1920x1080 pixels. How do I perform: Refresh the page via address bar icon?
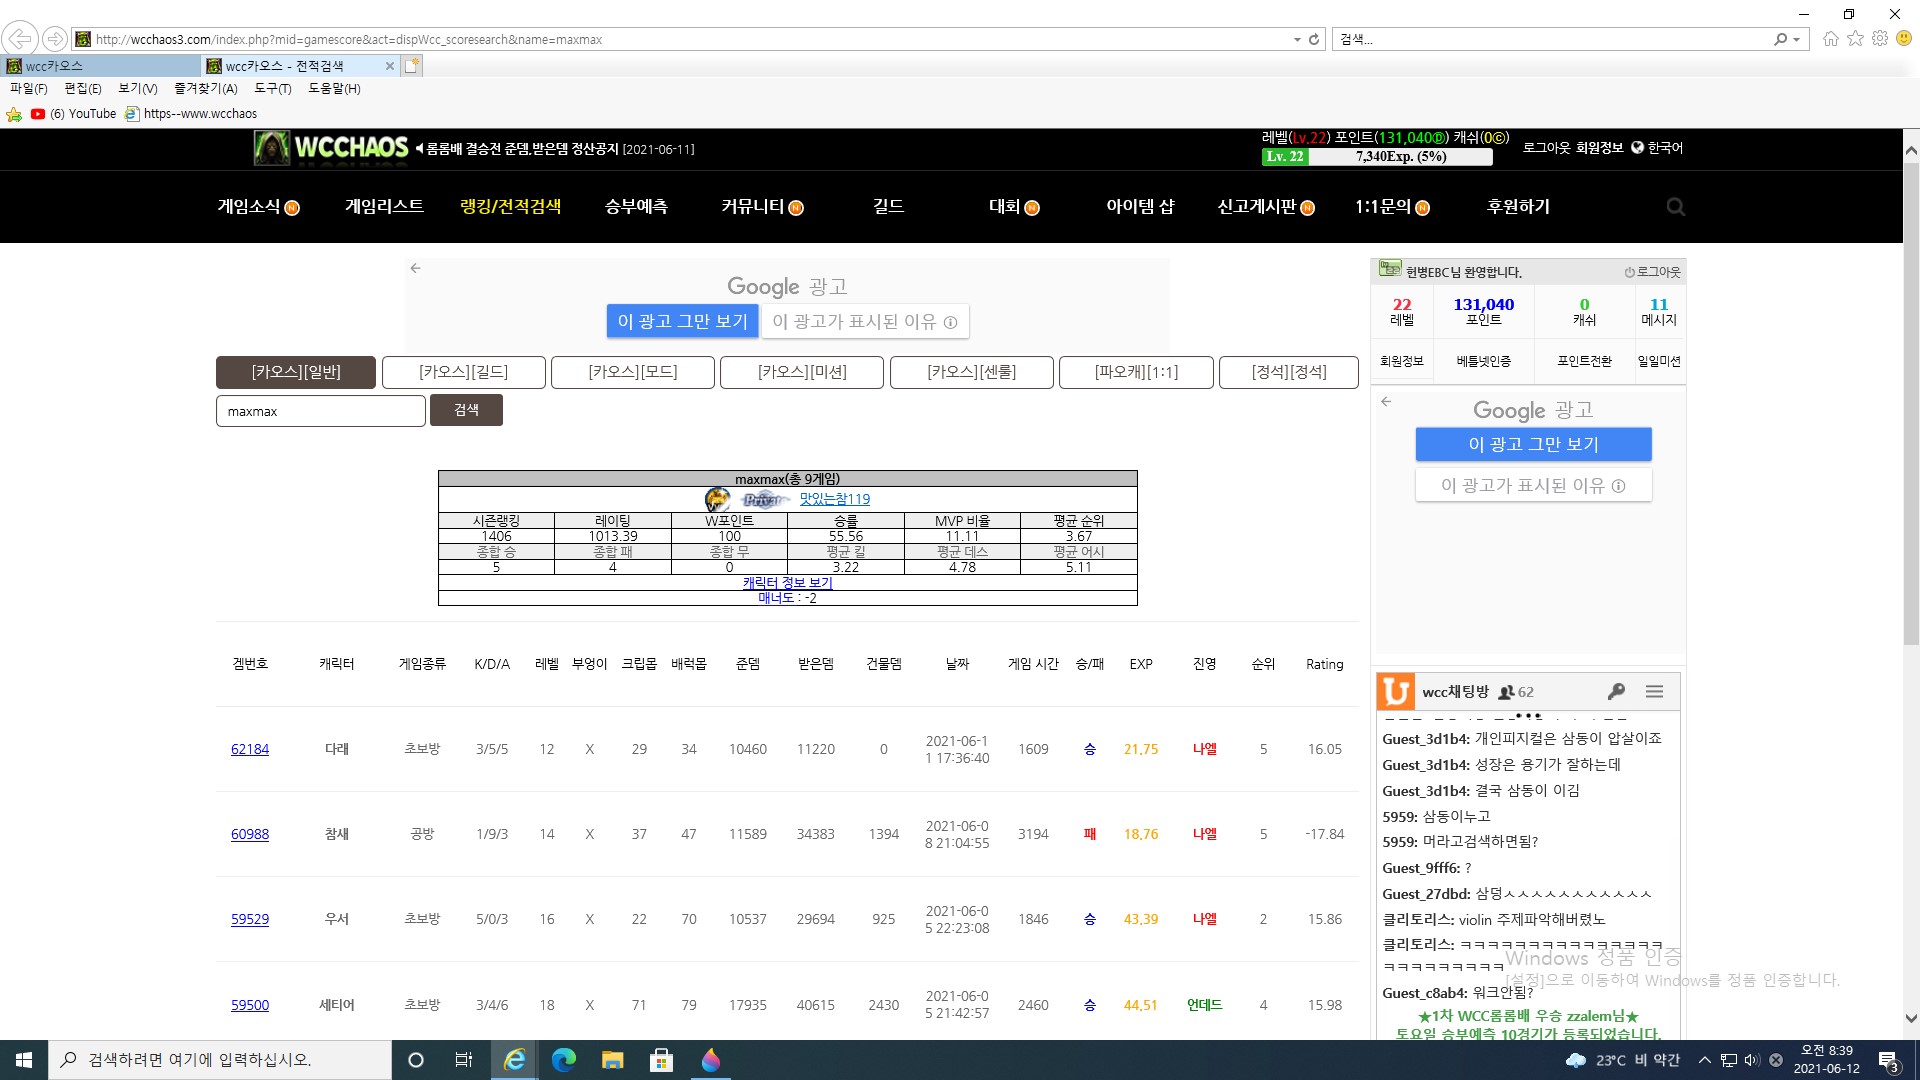coord(1314,39)
